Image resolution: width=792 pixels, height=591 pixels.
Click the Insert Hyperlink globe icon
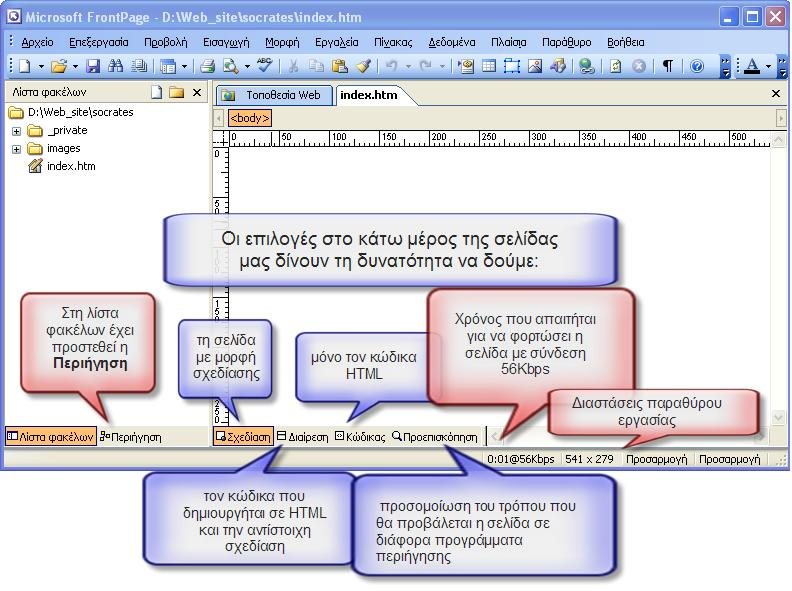586,66
